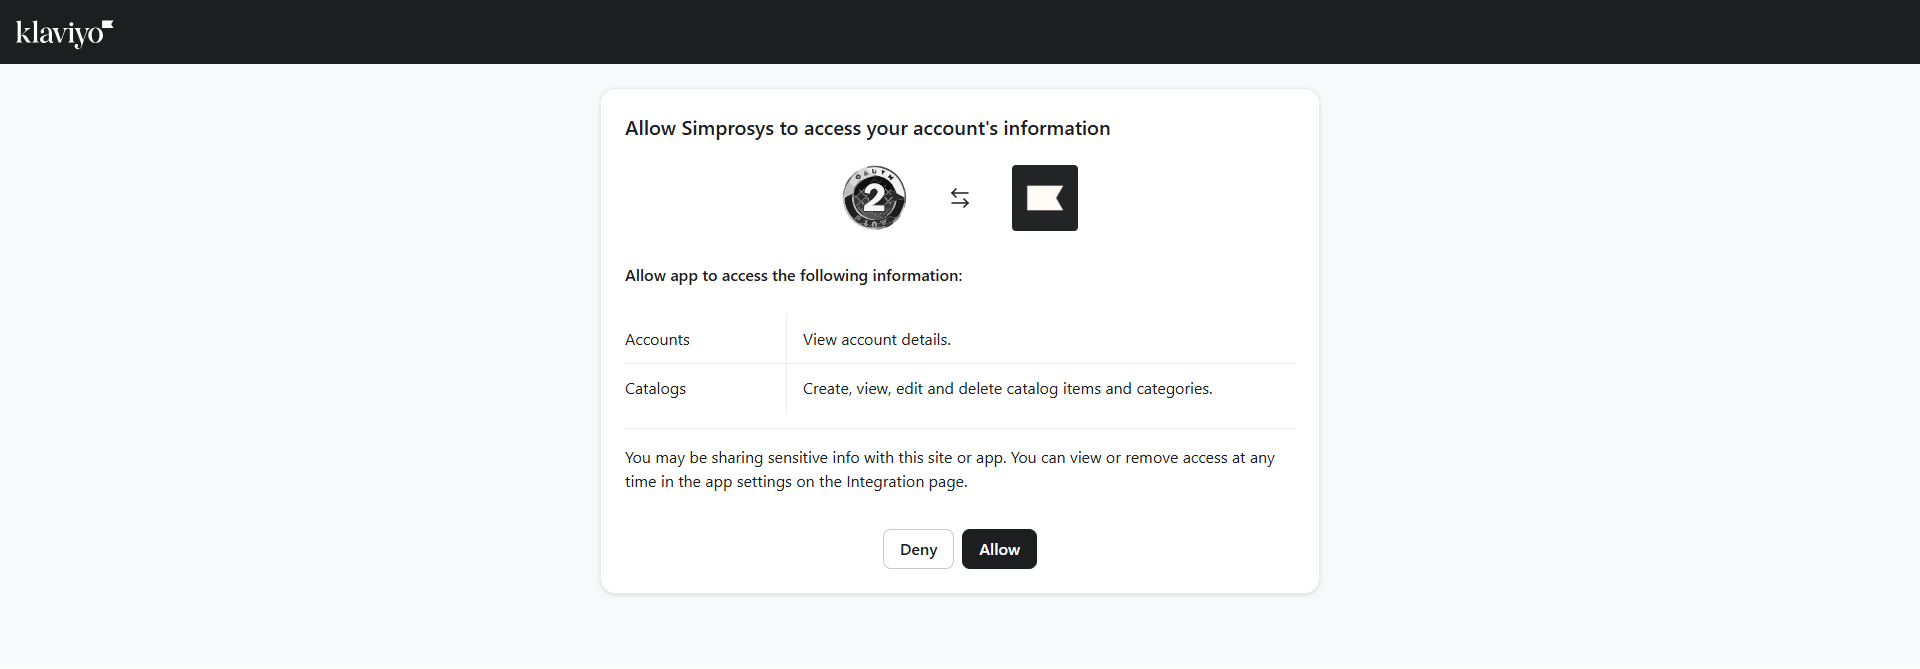
Task: Click the Klaviyo logo in header
Action: pos(64,33)
